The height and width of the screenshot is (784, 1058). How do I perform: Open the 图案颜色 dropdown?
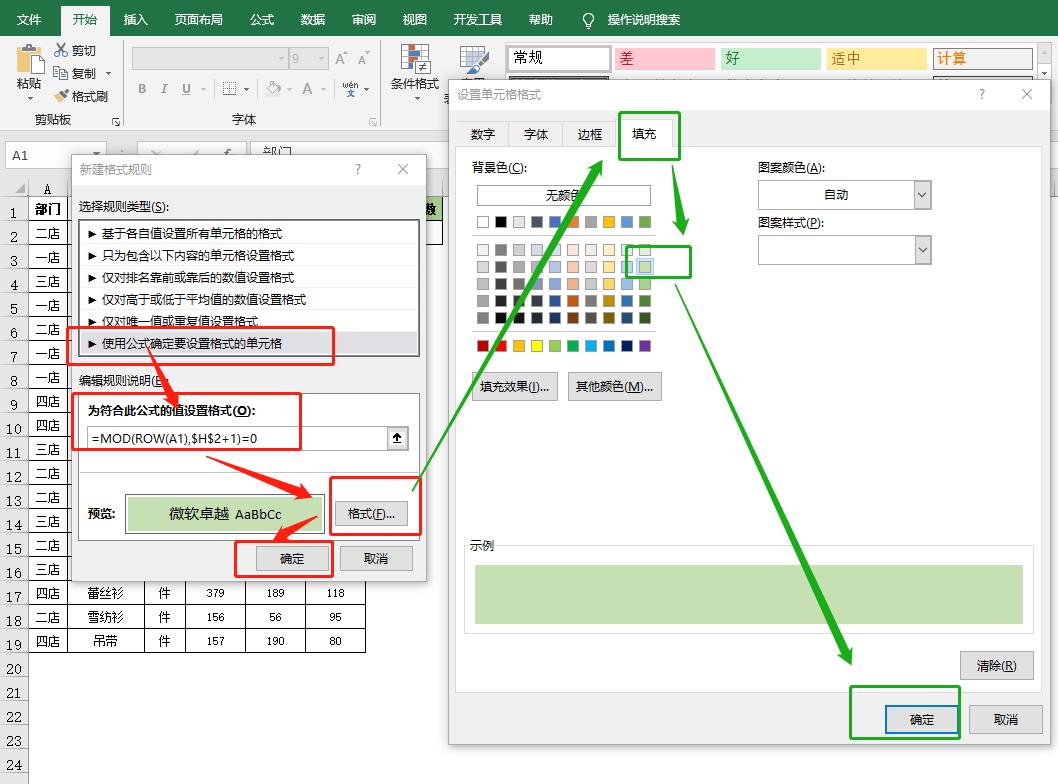coord(923,194)
